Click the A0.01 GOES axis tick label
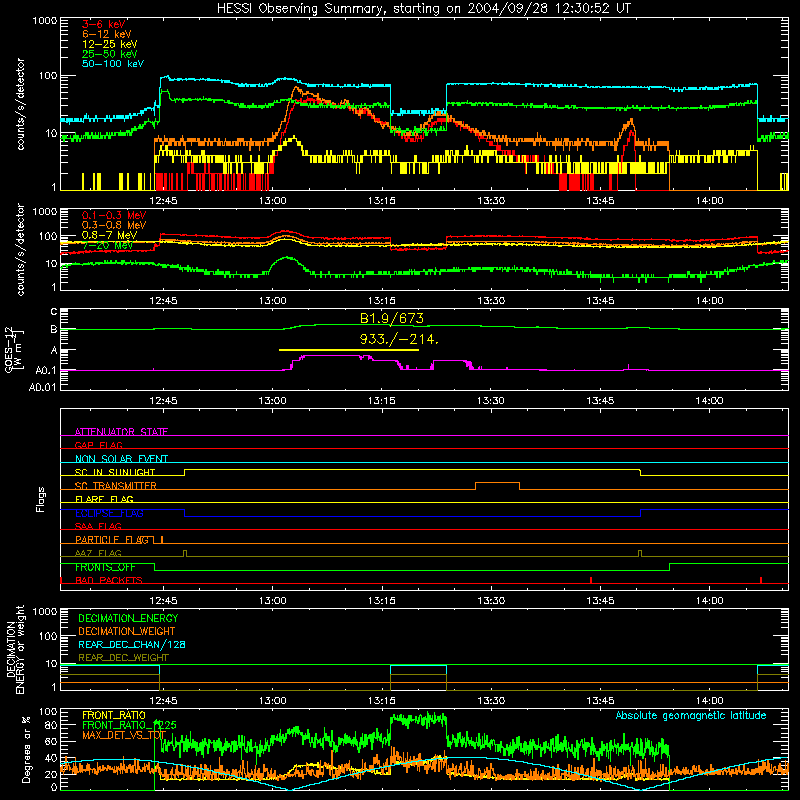 pos(43,388)
